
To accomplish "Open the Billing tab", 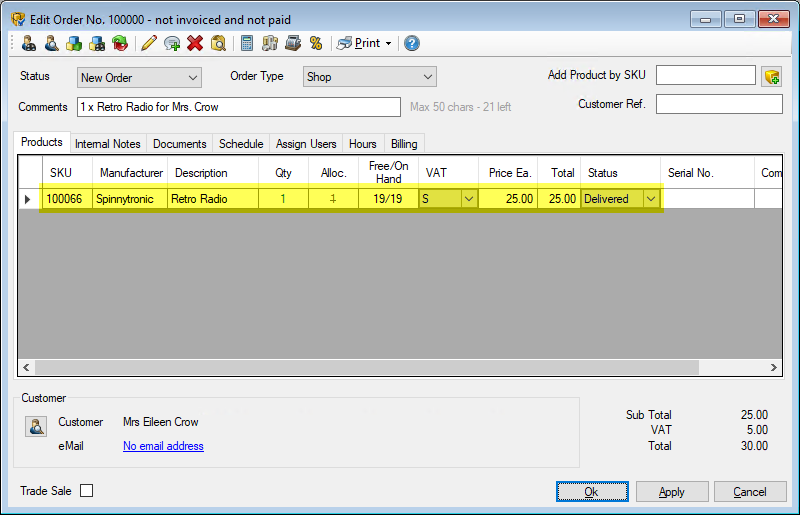I will point(404,144).
